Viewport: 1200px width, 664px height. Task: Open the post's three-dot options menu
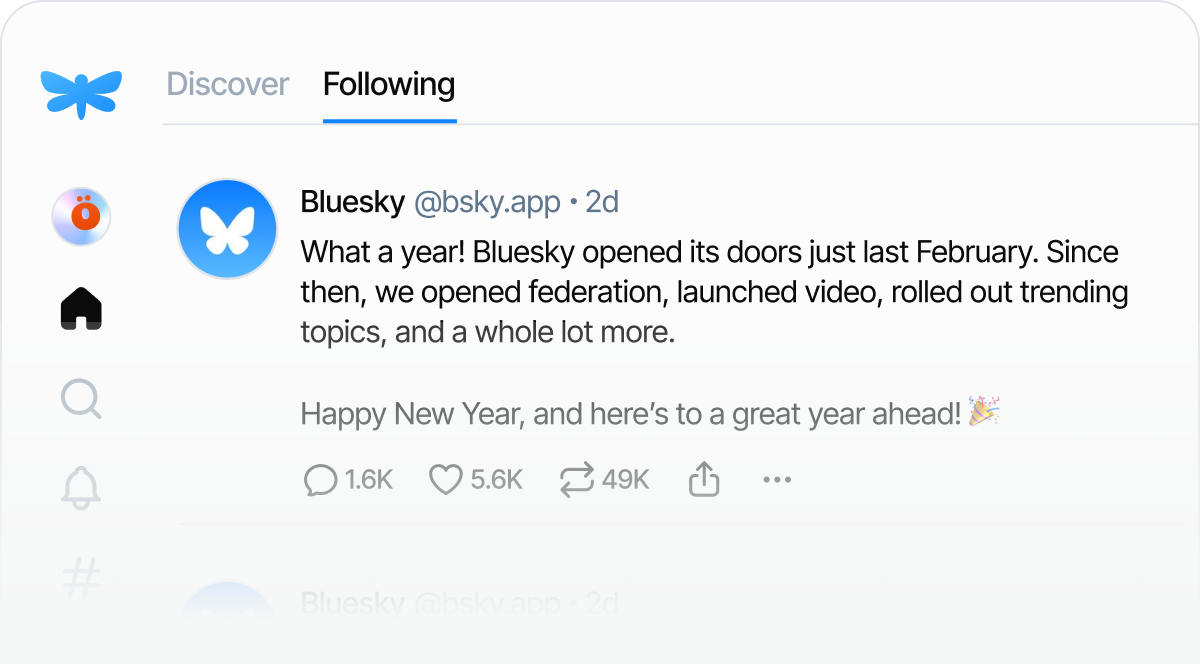(777, 479)
